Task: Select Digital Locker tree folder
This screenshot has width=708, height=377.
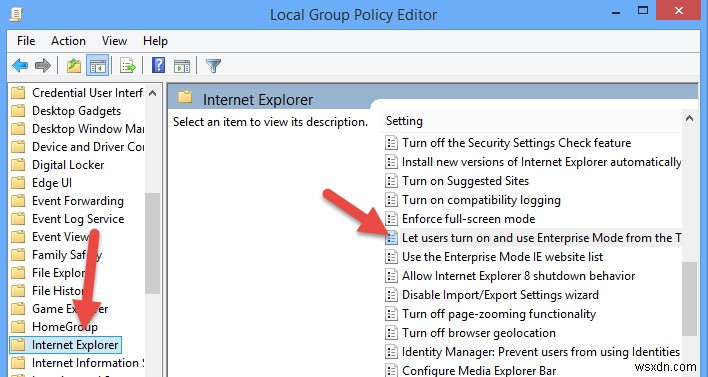Action: 57,165
